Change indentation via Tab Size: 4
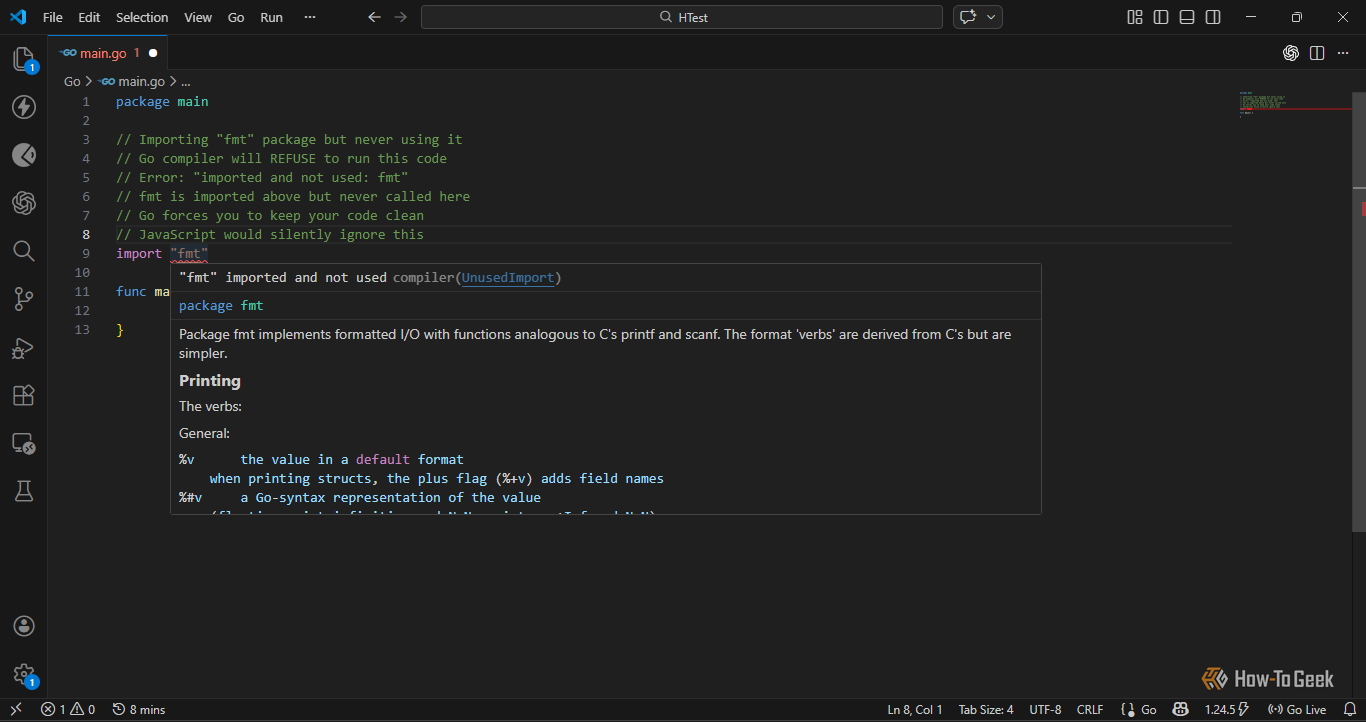Screen dimensions: 1366x722 point(986,710)
